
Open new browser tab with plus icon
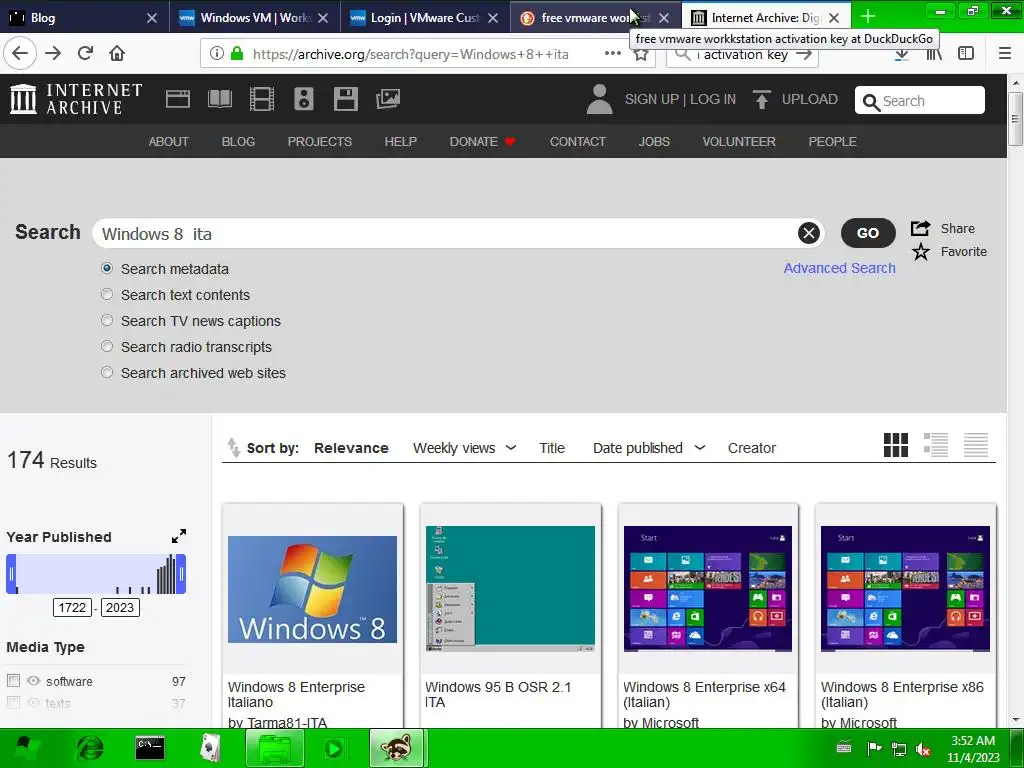coord(868,17)
